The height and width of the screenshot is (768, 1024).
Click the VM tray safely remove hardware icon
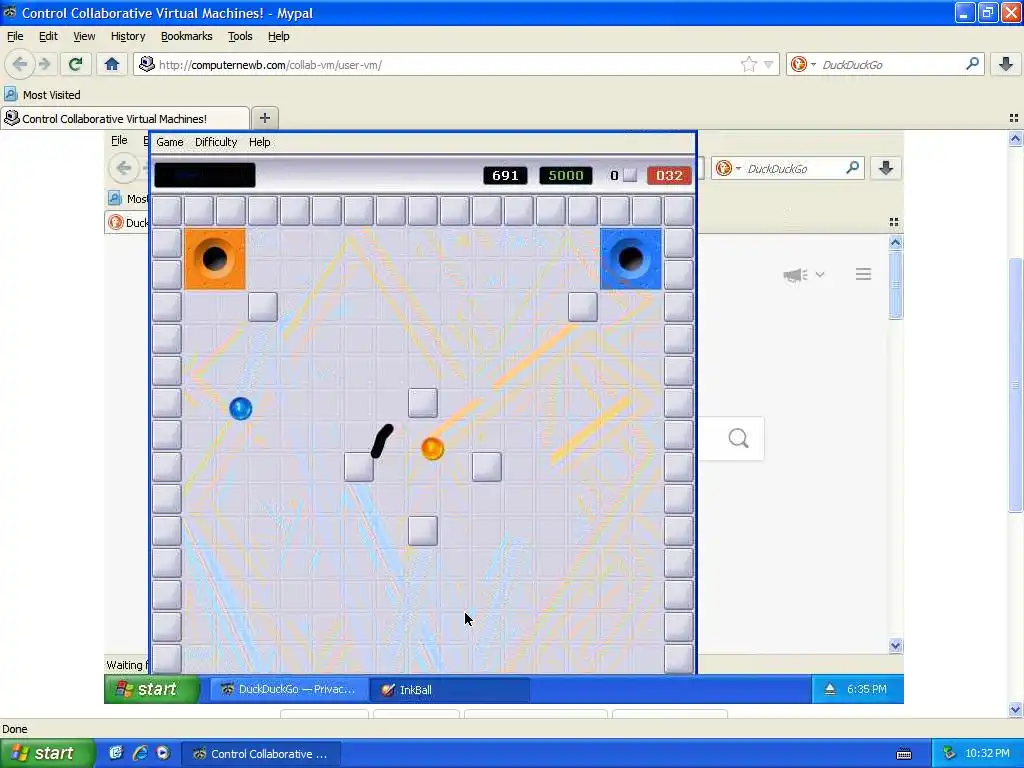coord(830,689)
